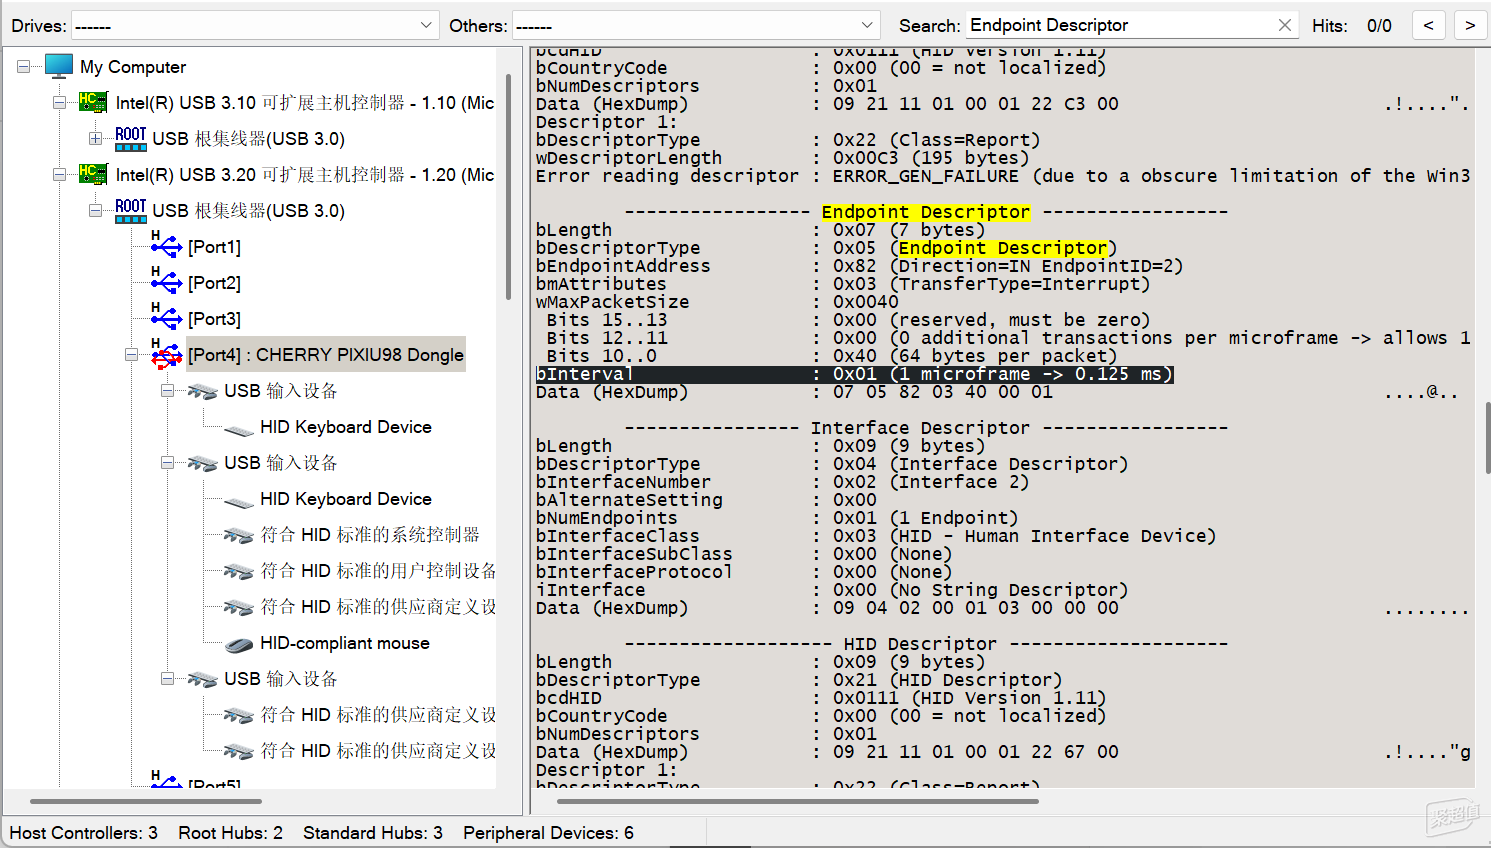Expand the first USB root hub node
The height and width of the screenshot is (848, 1491).
95,139
